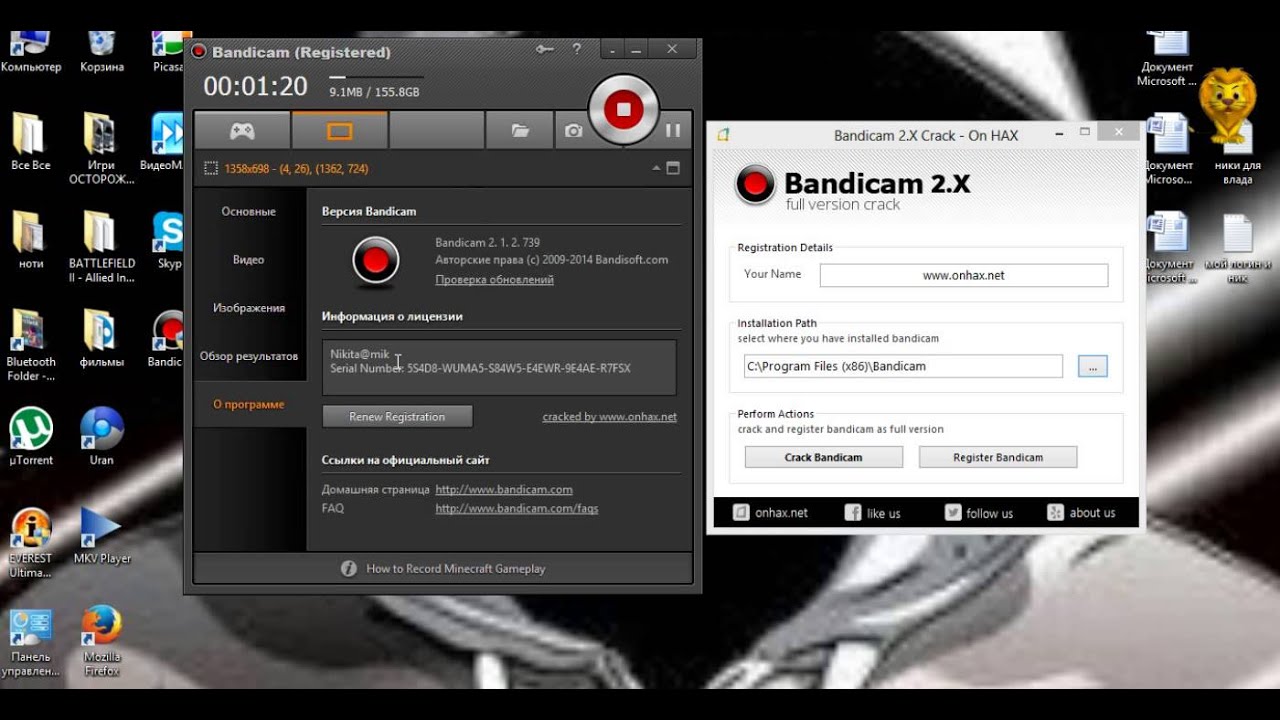Select the Uran browser desktop icon

pyautogui.click(x=101, y=437)
